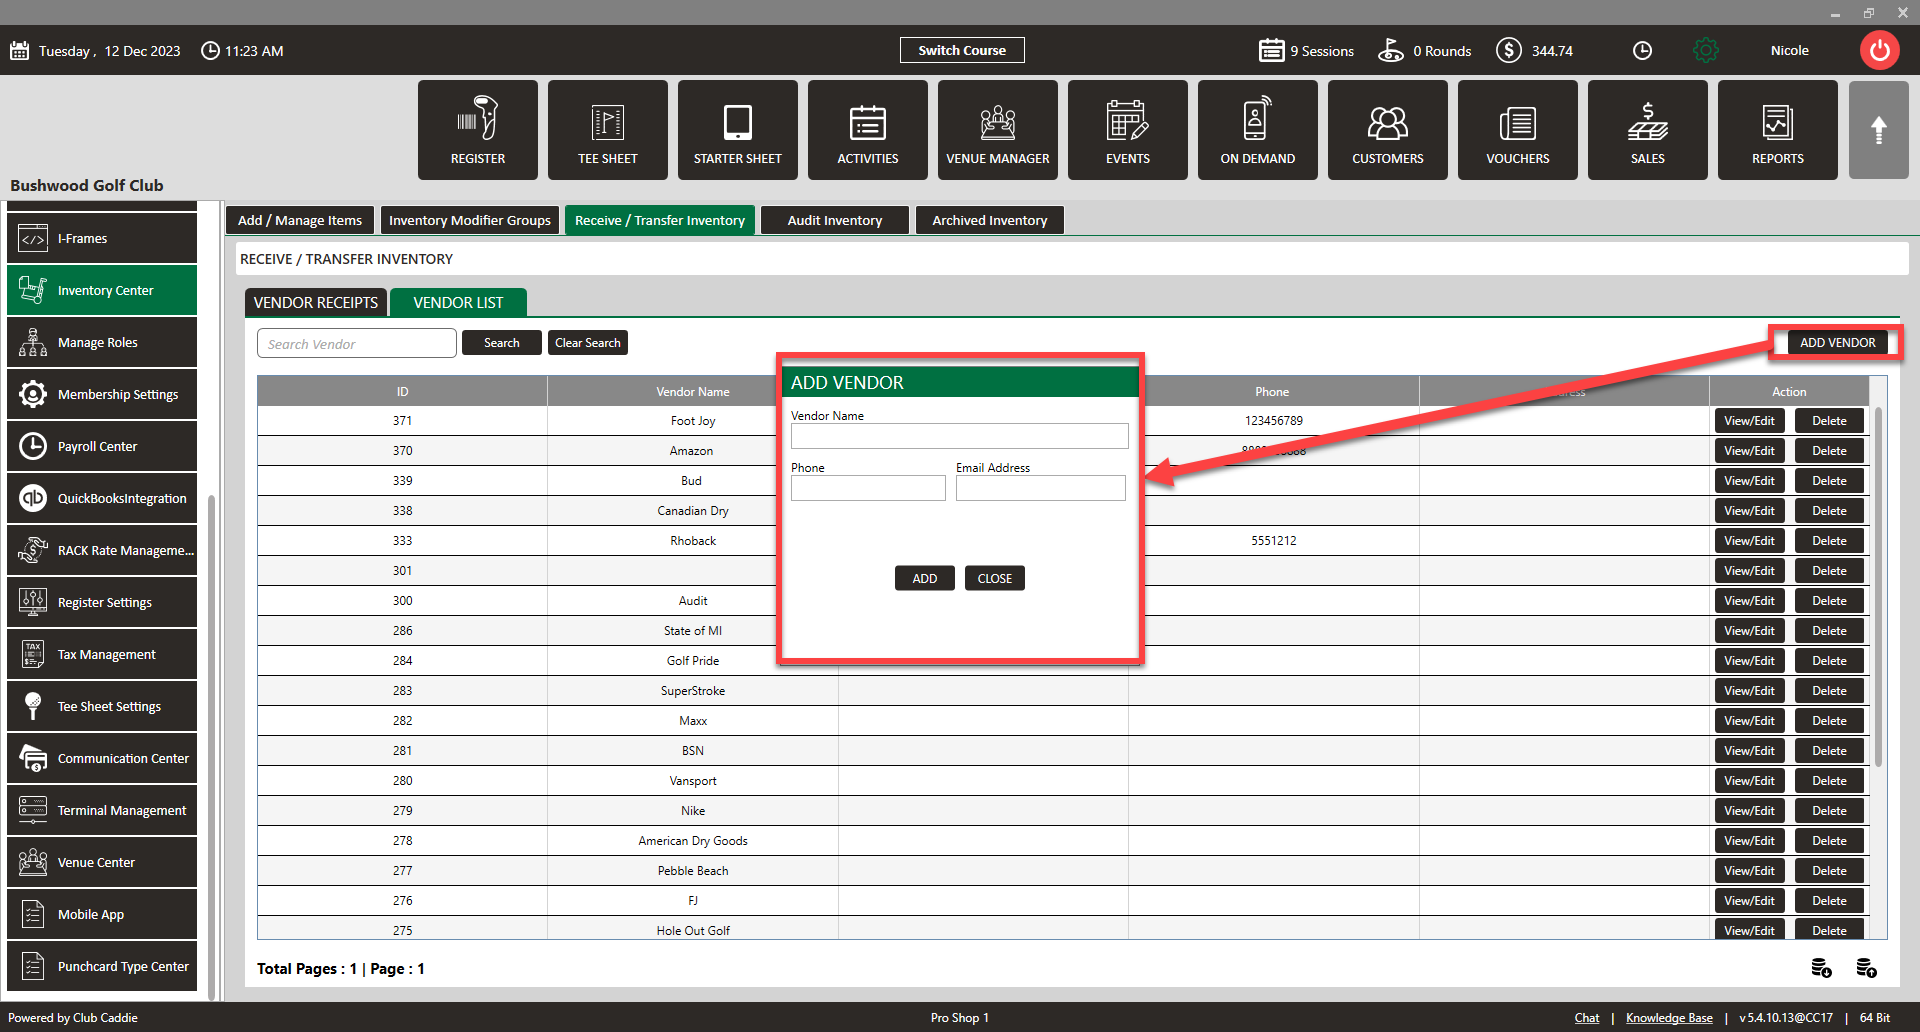Focus the Email Address input field

click(x=1041, y=488)
